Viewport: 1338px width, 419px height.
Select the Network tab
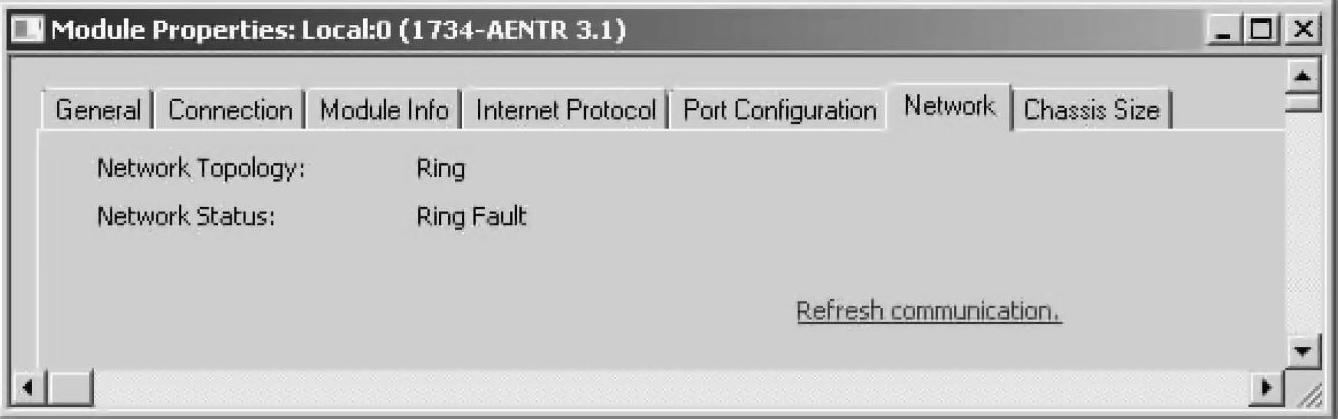coord(950,106)
